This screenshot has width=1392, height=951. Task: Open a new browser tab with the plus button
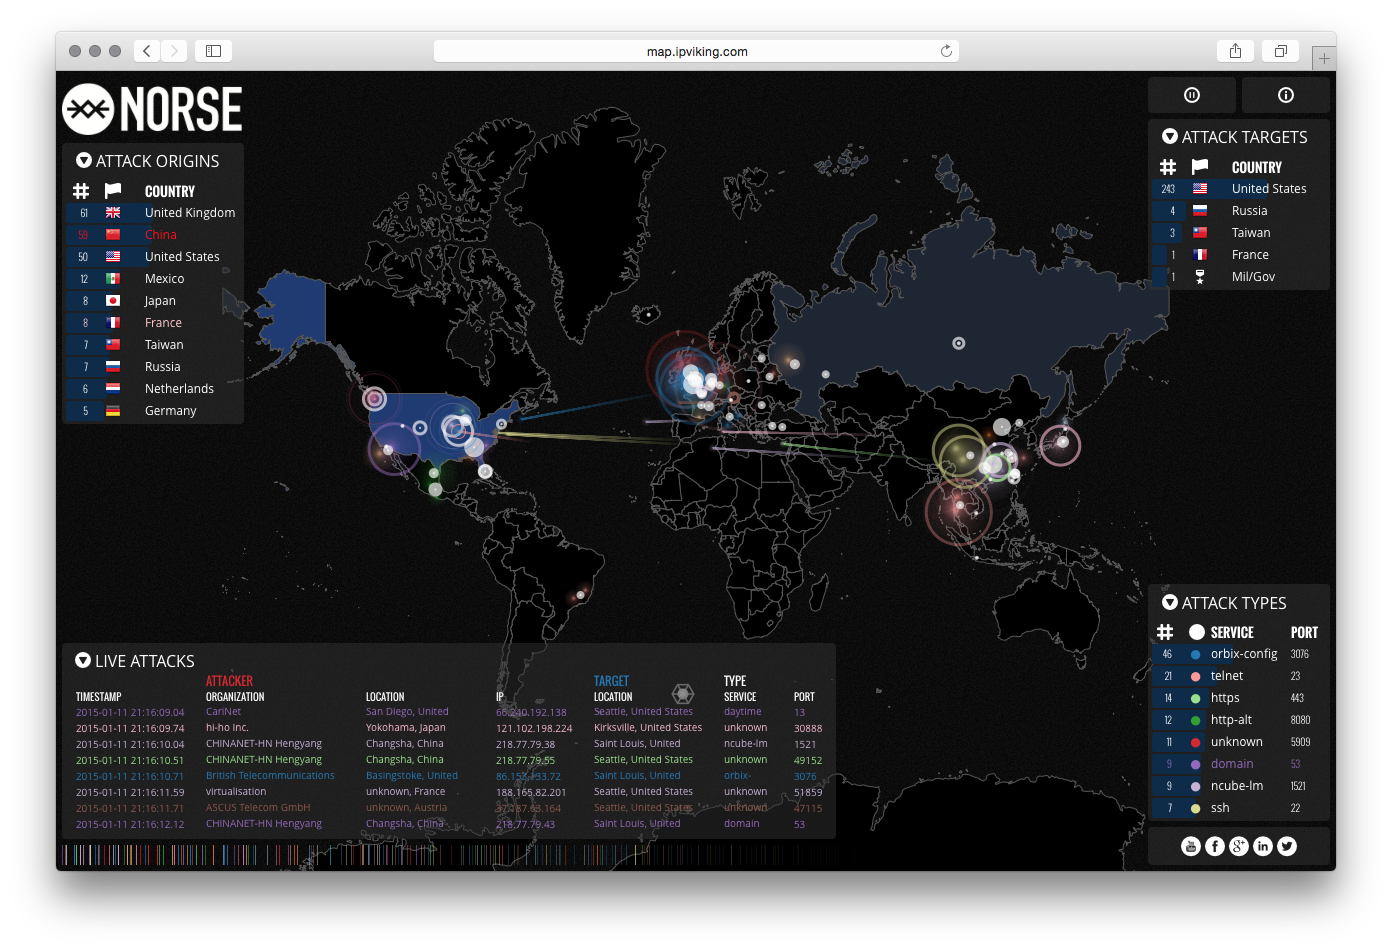1324,57
